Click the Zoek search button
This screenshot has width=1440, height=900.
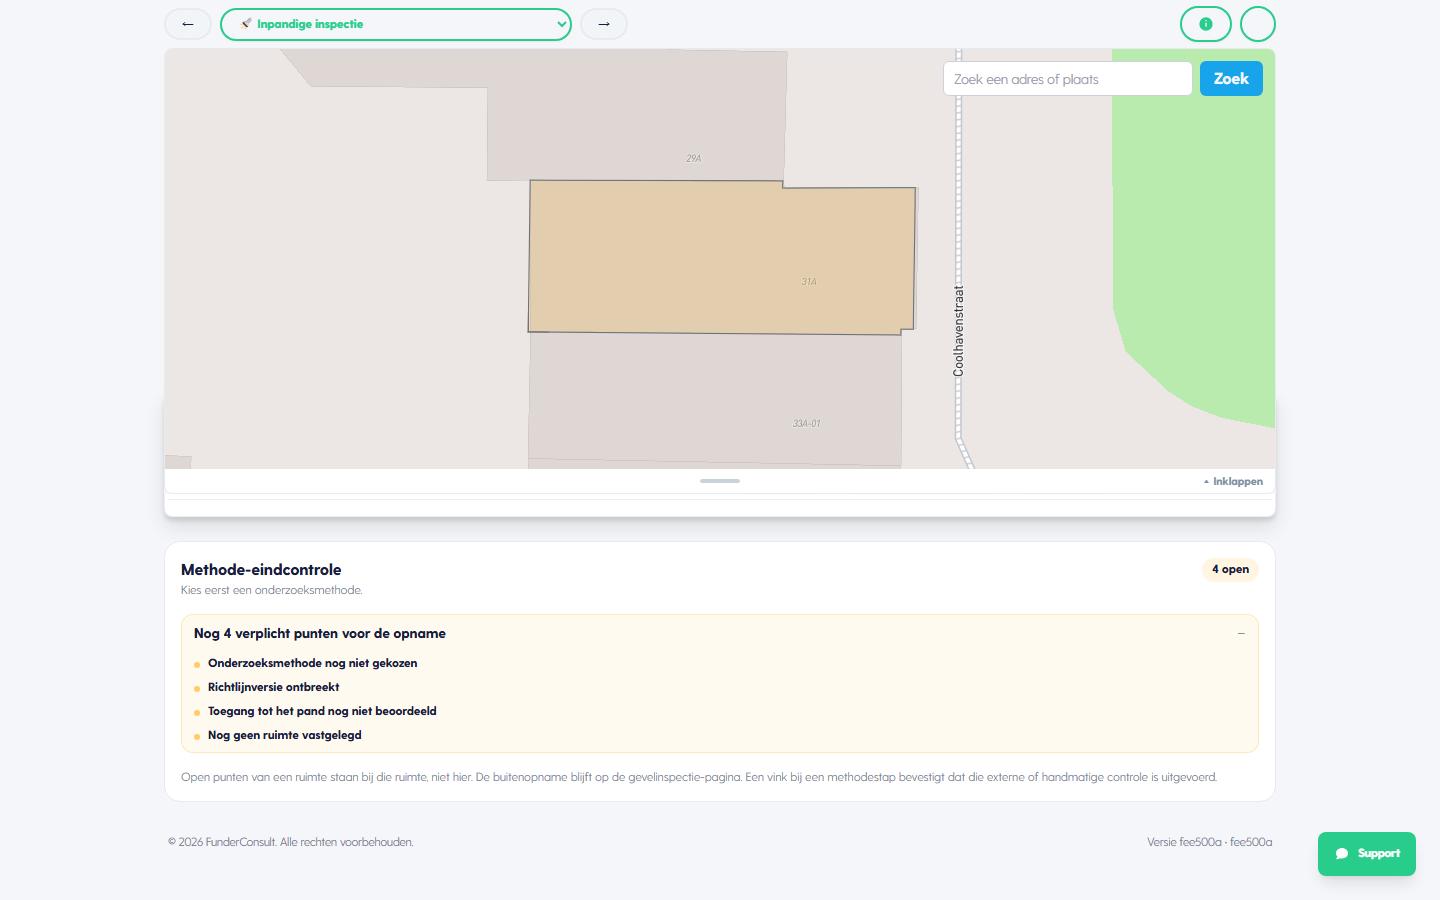pyautogui.click(x=1231, y=79)
